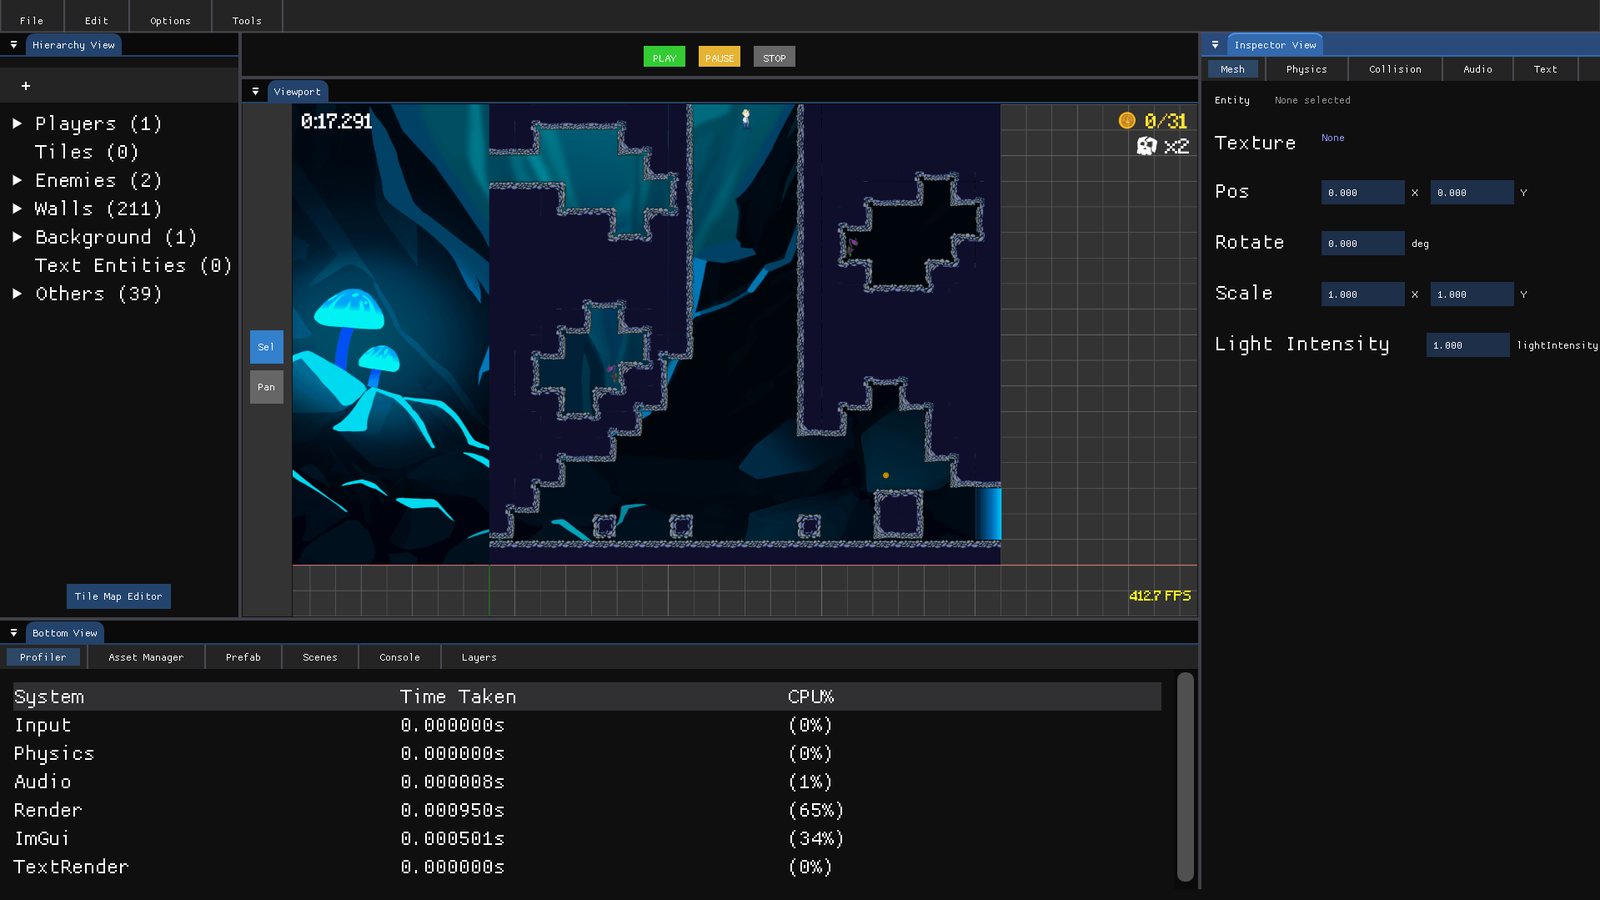The width and height of the screenshot is (1600, 900).
Task: Select the Bottom View tab
Action: click(65, 633)
